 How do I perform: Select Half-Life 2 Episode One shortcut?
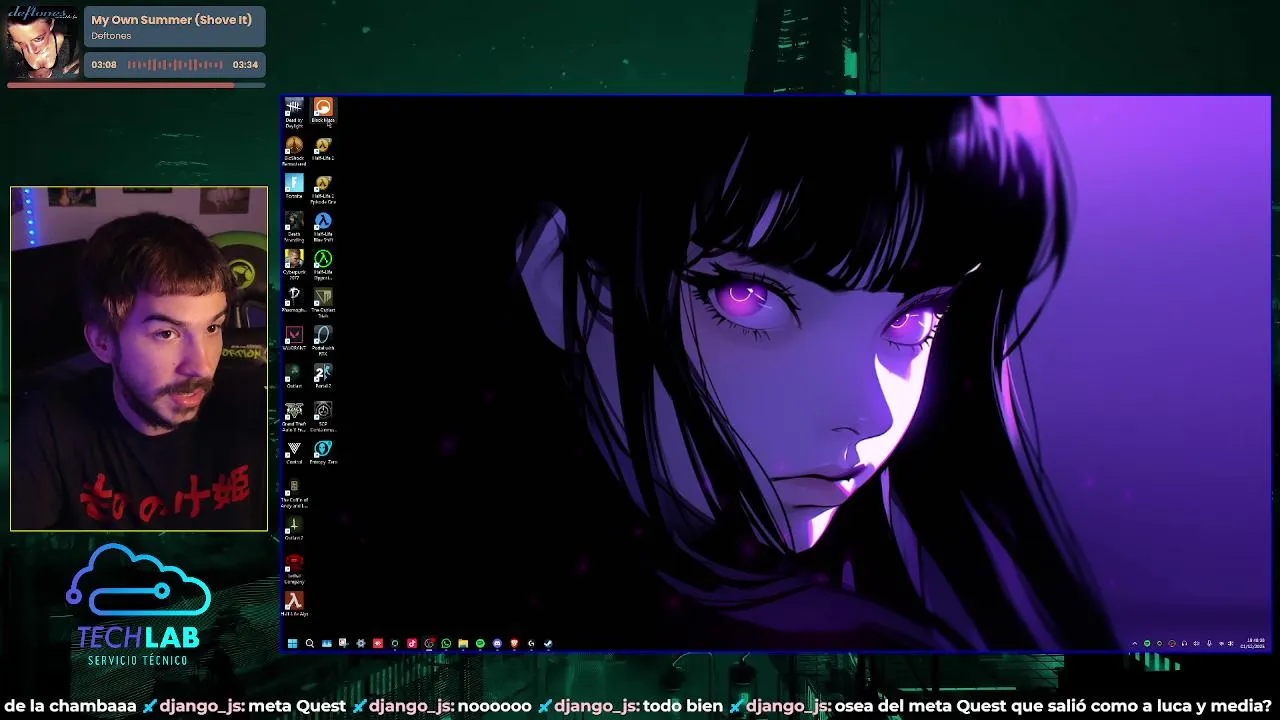[x=323, y=190]
